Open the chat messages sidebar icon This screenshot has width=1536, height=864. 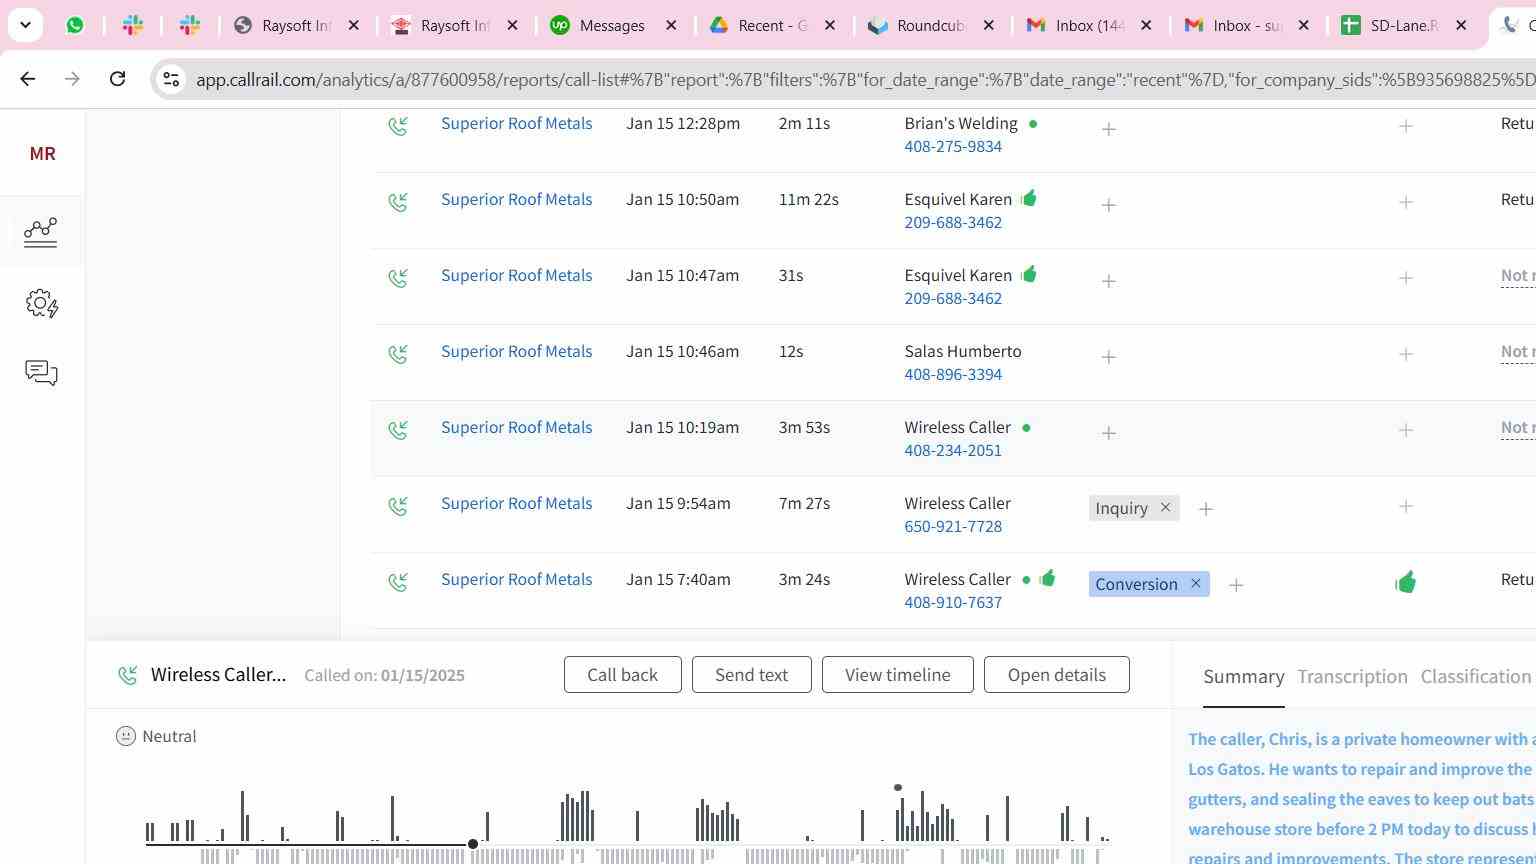point(41,373)
